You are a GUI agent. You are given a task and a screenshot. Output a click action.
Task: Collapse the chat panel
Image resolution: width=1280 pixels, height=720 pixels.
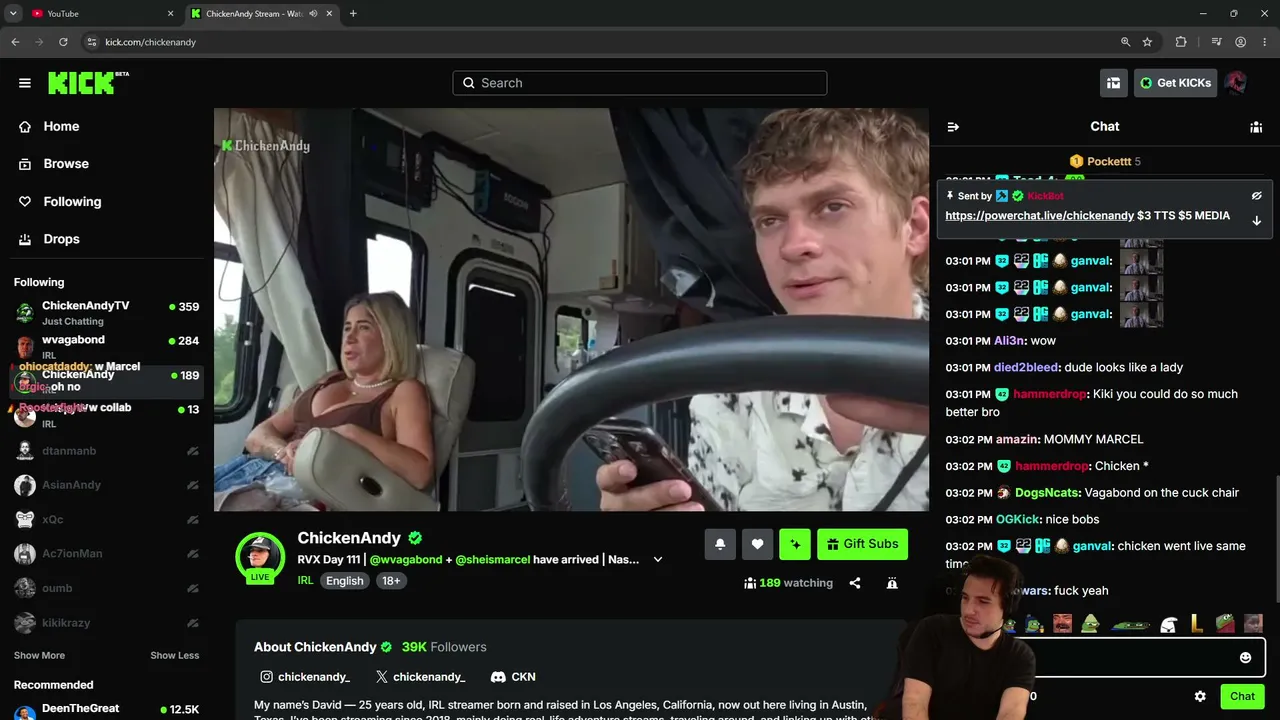953,127
